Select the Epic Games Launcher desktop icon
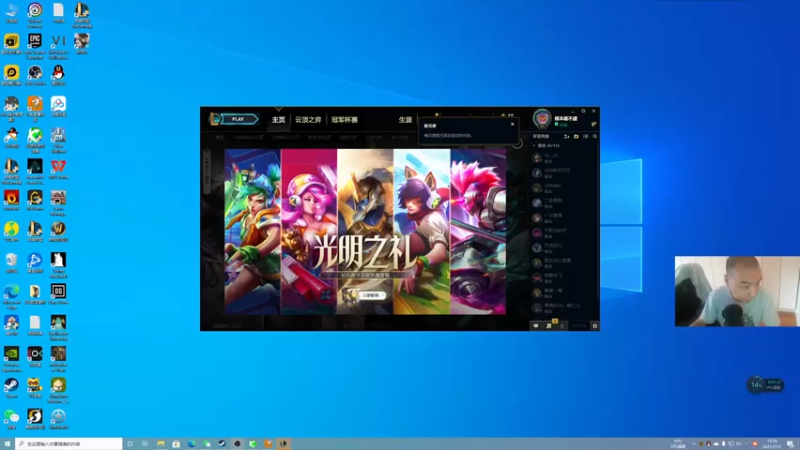 35,44
